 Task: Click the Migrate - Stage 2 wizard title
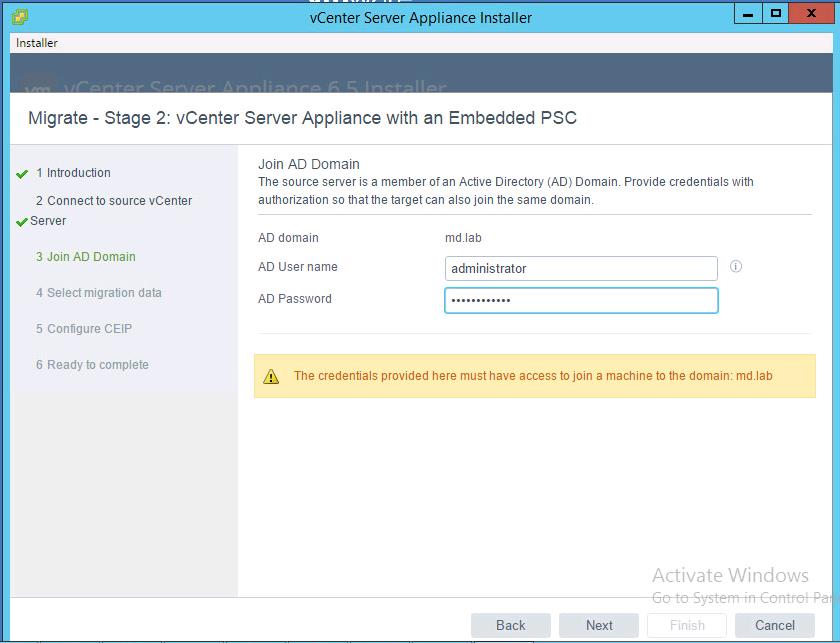[302, 117]
